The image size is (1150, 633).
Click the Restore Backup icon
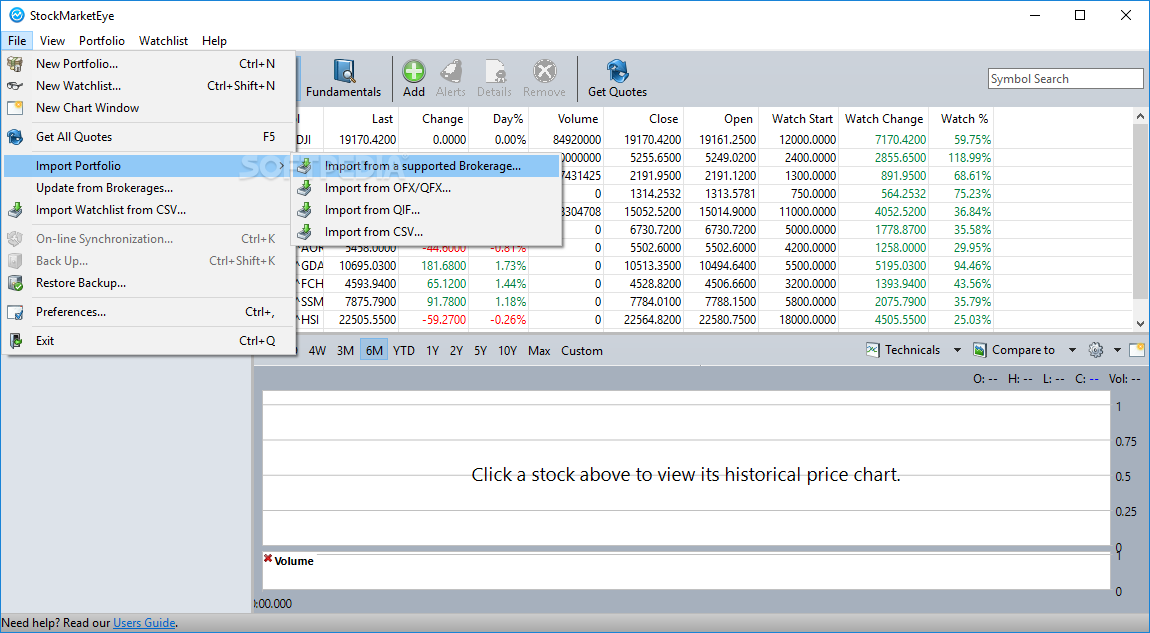tap(15, 283)
